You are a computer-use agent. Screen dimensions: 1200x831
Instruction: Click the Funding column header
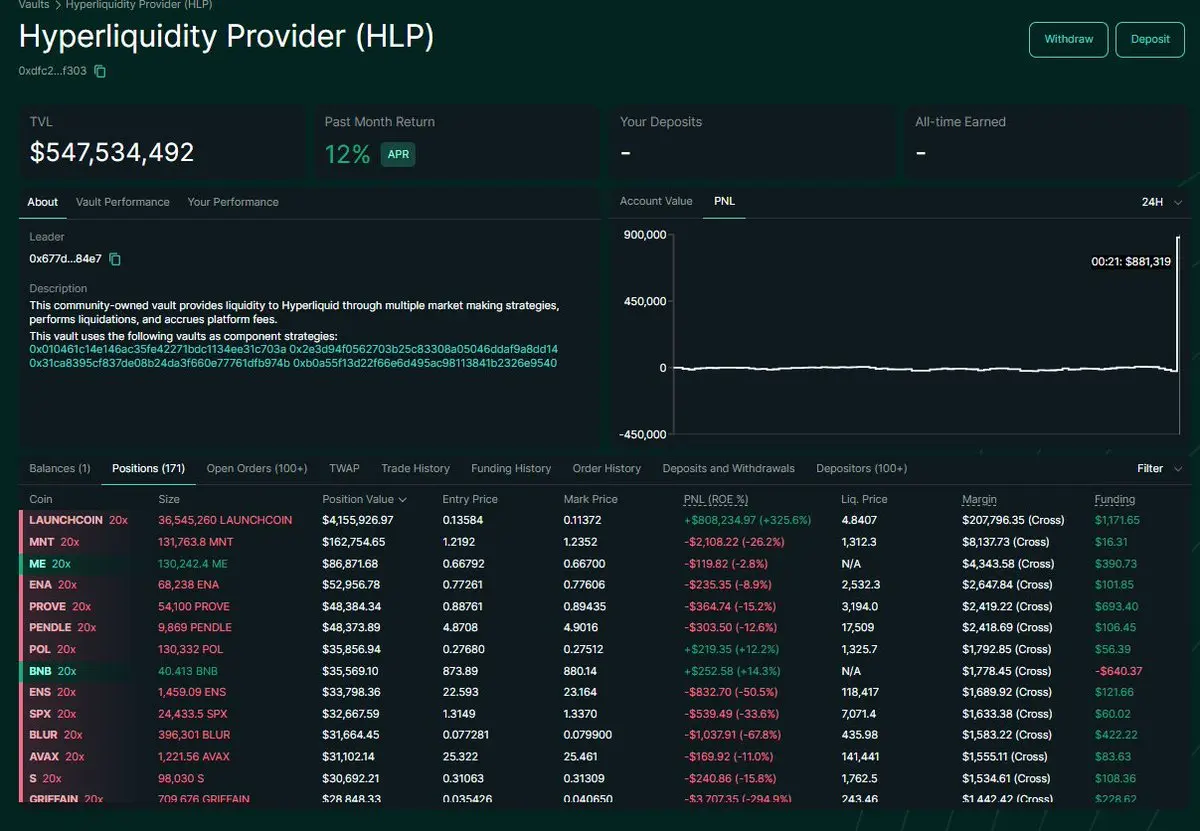pos(1115,499)
